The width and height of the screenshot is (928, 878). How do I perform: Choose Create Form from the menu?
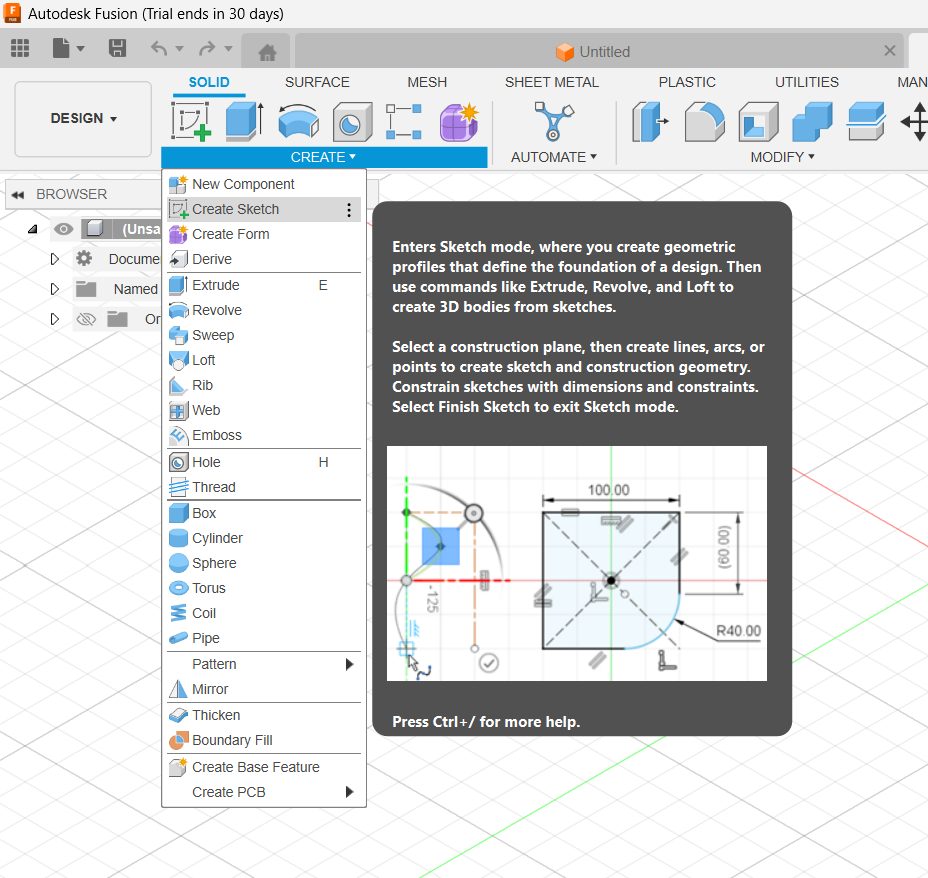(265, 234)
